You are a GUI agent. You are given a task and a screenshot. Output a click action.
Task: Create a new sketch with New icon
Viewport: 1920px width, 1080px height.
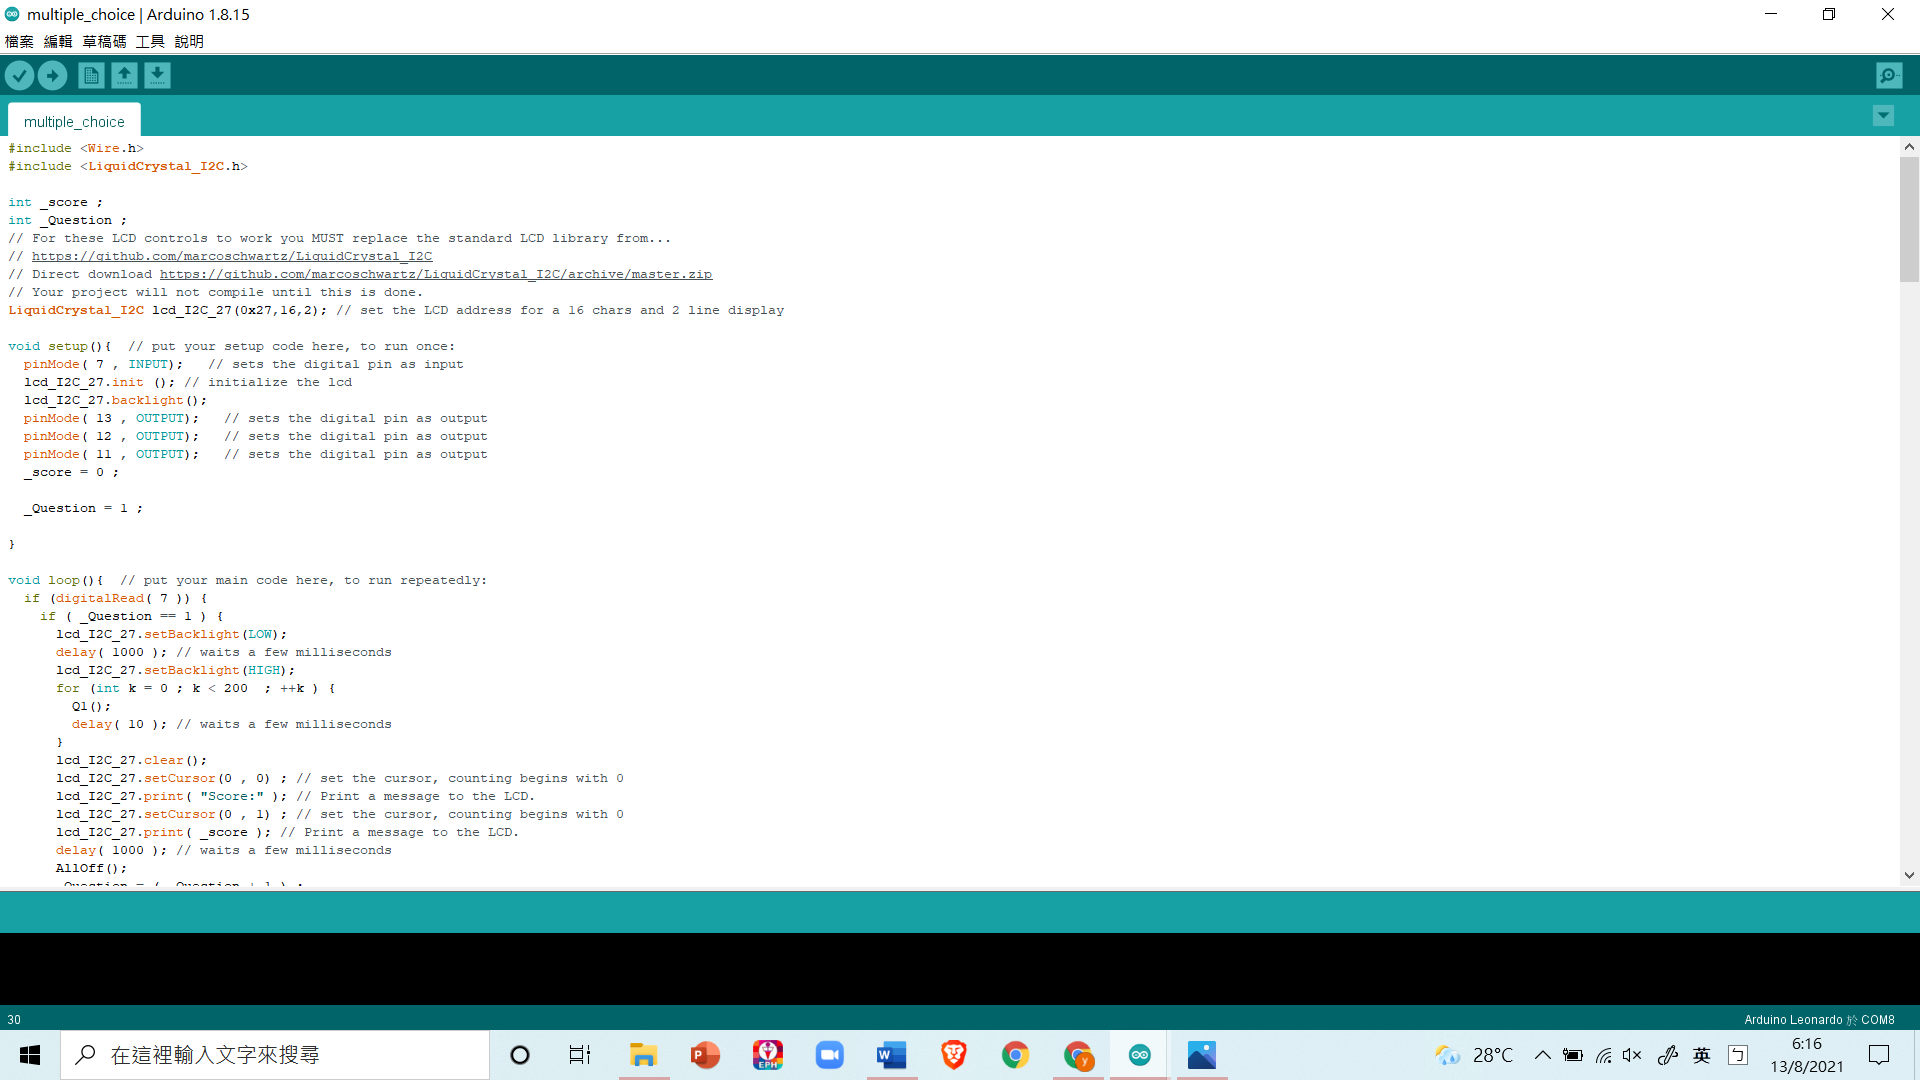pyautogui.click(x=91, y=75)
